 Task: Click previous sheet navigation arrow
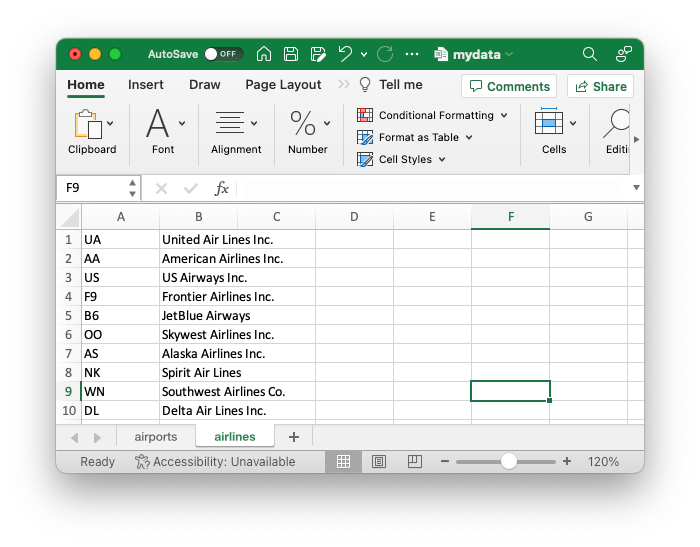tap(75, 438)
